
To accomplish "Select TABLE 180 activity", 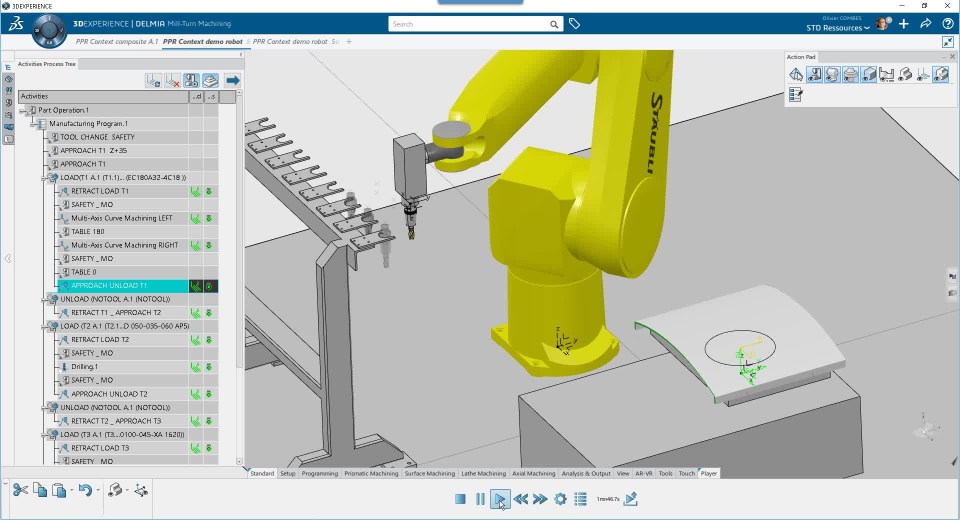I will tap(88, 232).
